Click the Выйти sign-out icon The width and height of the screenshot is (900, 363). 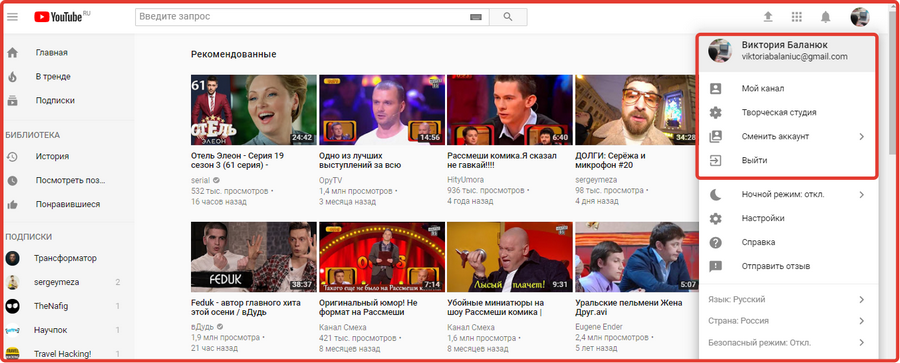click(x=715, y=160)
